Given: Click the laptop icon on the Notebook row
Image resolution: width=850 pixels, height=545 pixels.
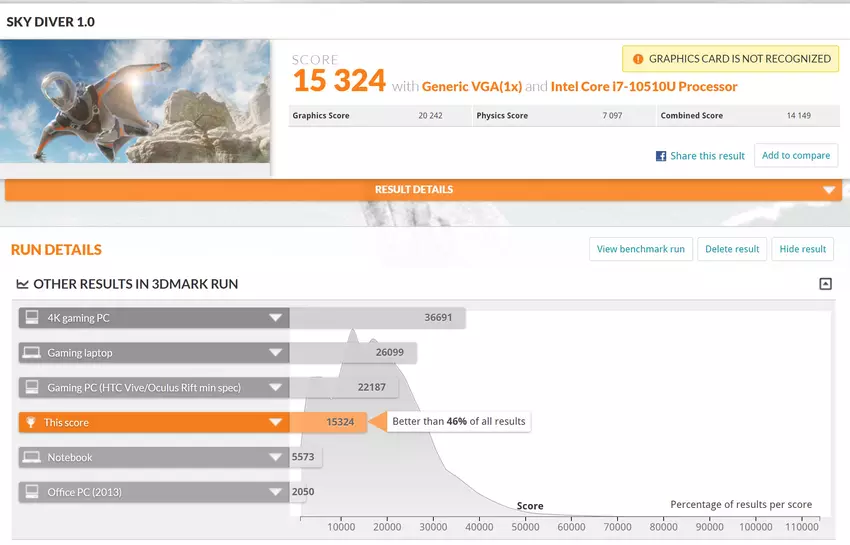Looking at the screenshot, I should (31, 458).
